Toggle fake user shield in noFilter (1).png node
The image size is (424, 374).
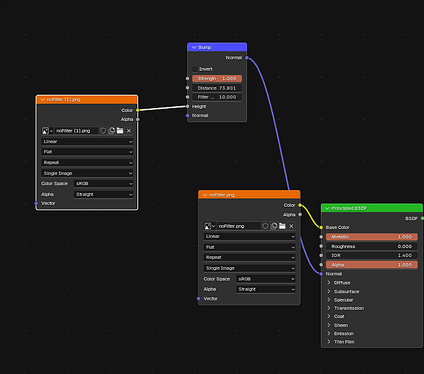click(103, 131)
